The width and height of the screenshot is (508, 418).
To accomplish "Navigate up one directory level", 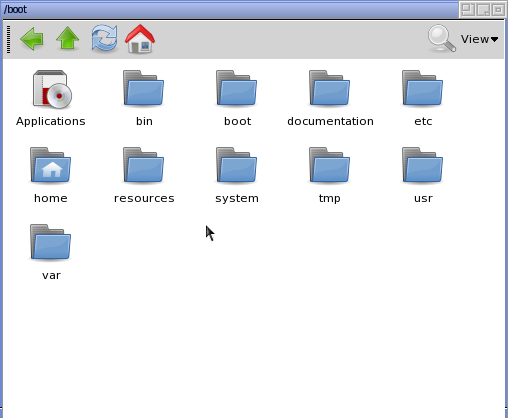I will tap(68, 39).
